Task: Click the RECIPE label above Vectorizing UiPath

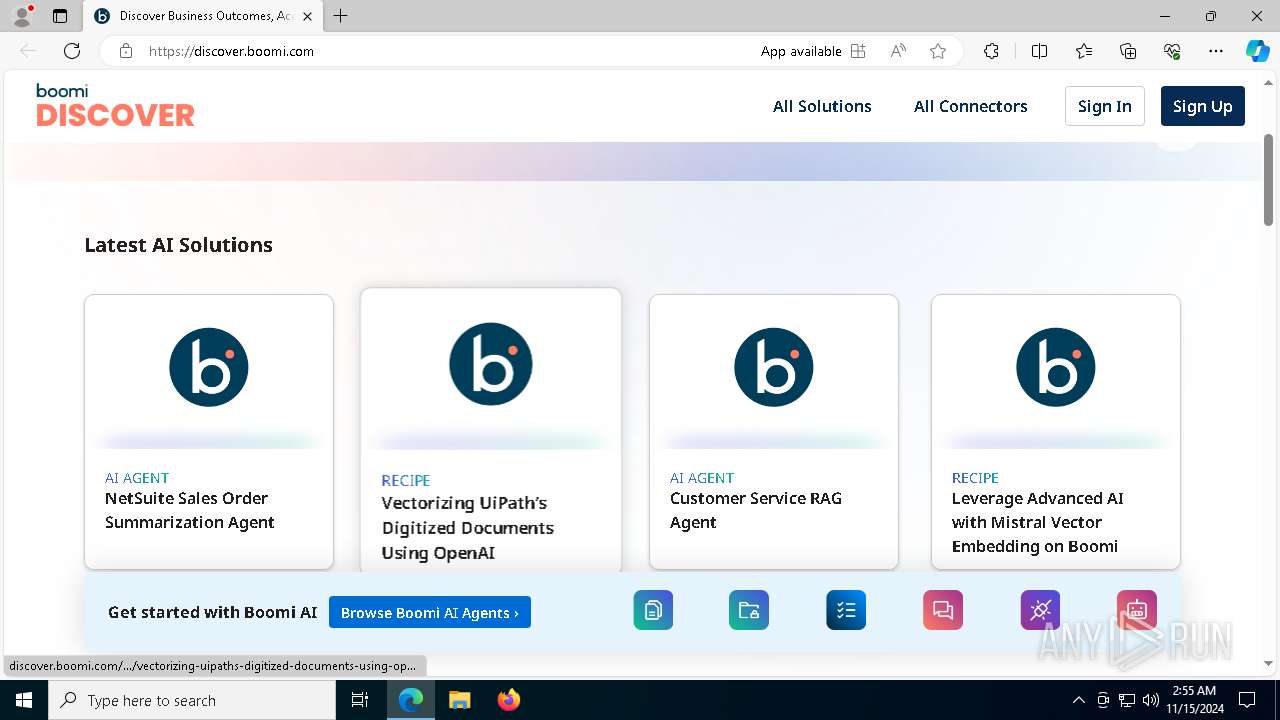Action: point(406,480)
